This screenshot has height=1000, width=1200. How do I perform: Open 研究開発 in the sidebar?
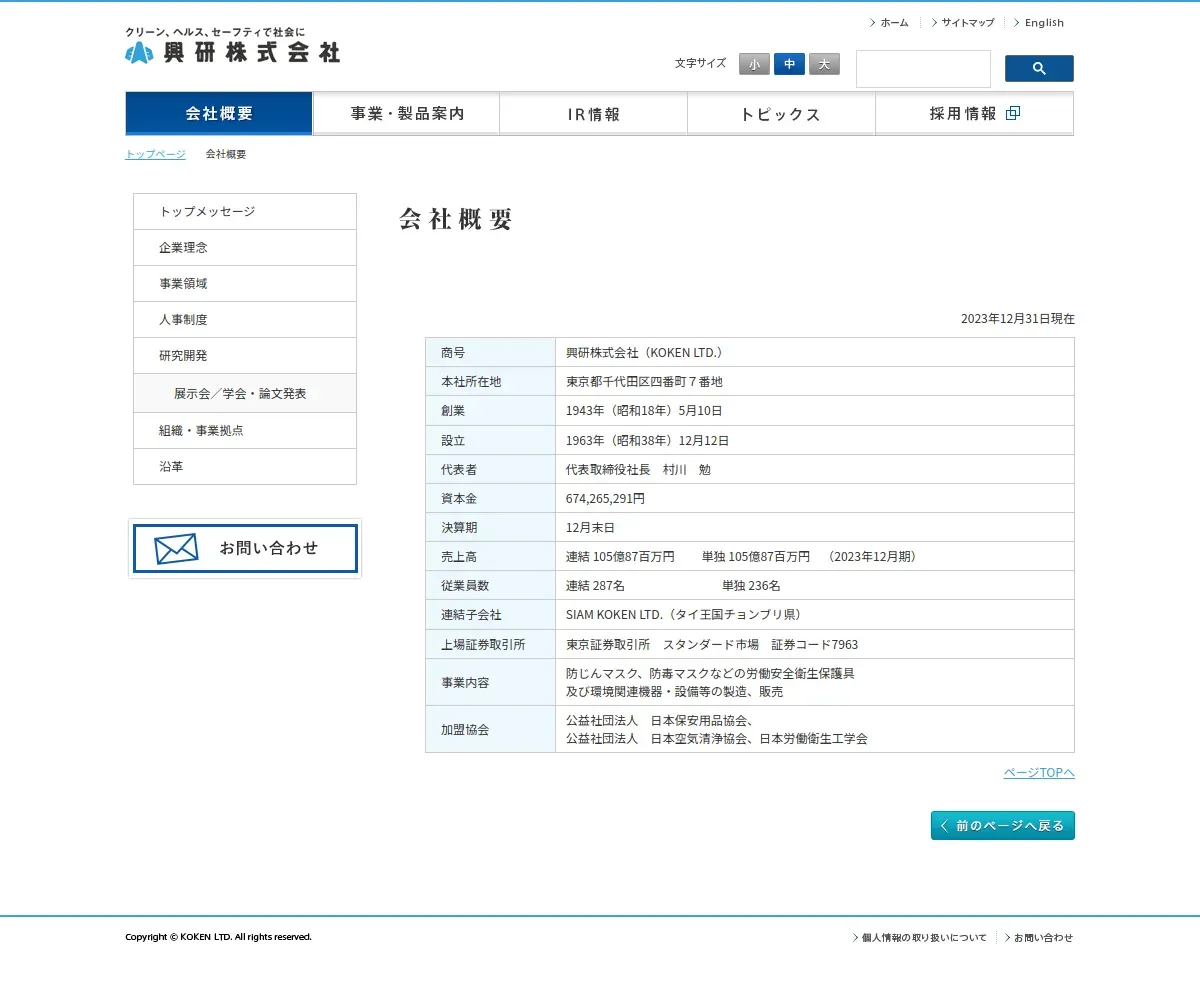tap(245, 356)
